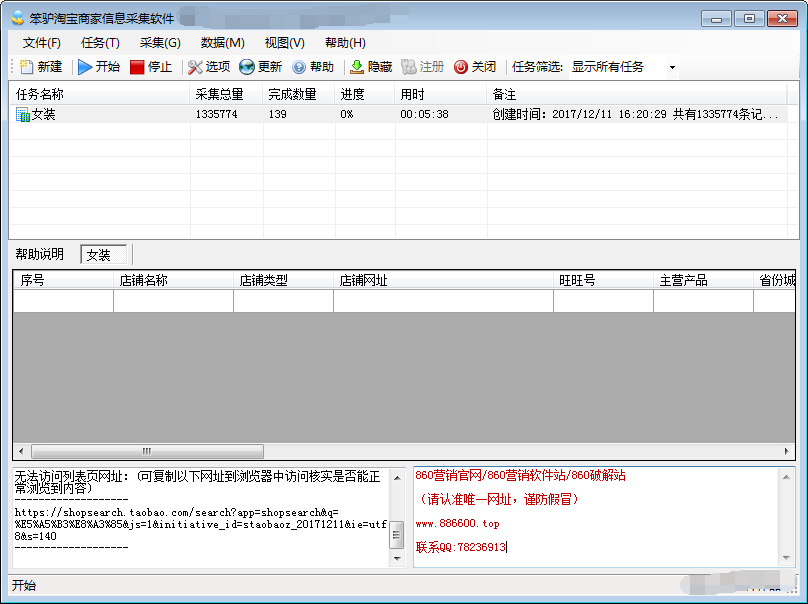808x604 pixels.
Task: Click the 注册 register icon
Action: (x=409, y=67)
